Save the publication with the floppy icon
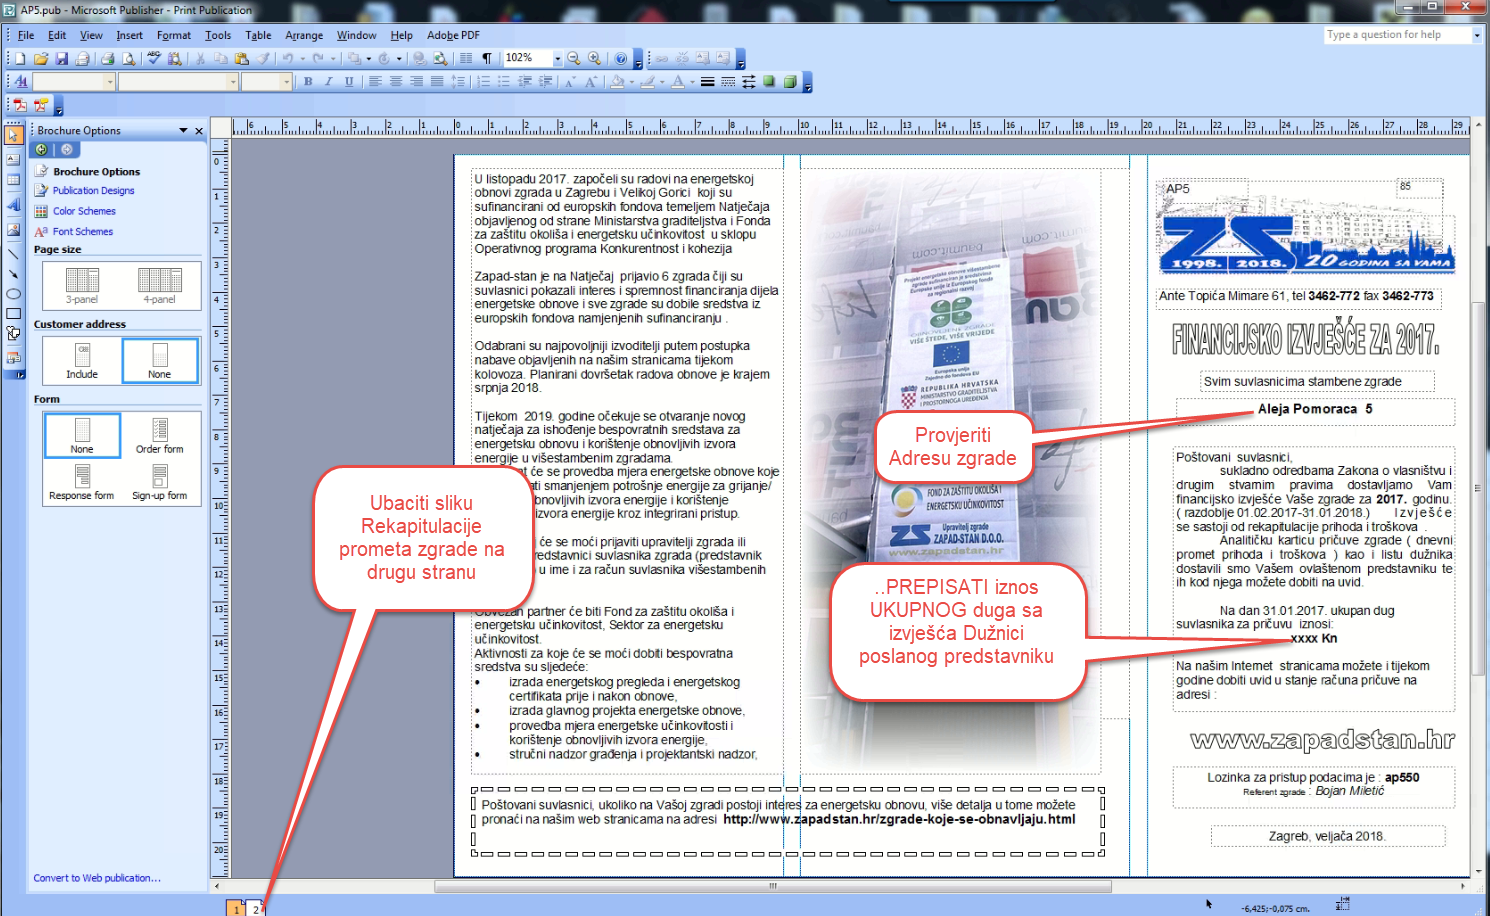Screen dimensions: 1490x916 click(x=62, y=59)
